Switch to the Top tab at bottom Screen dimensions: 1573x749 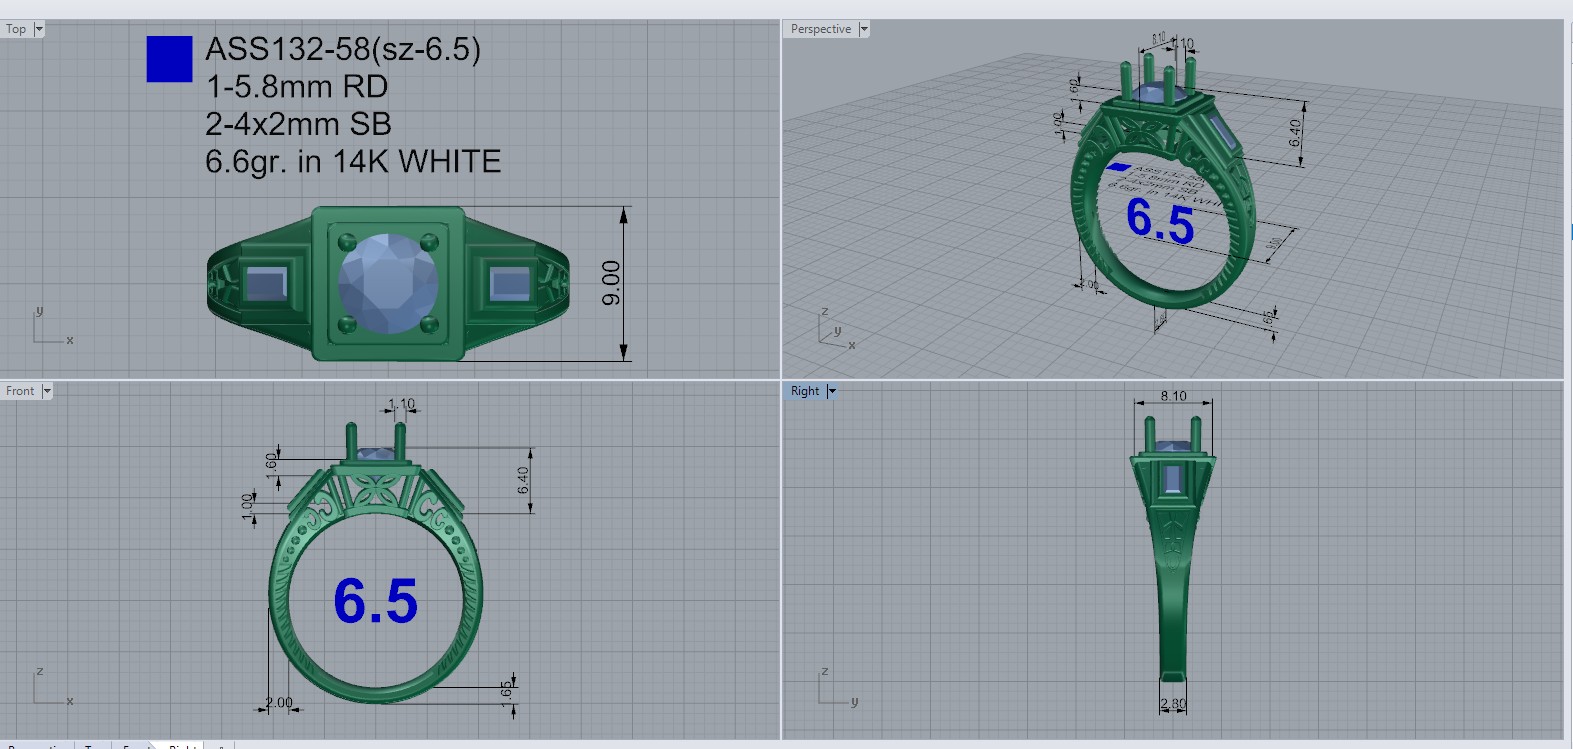click(90, 746)
